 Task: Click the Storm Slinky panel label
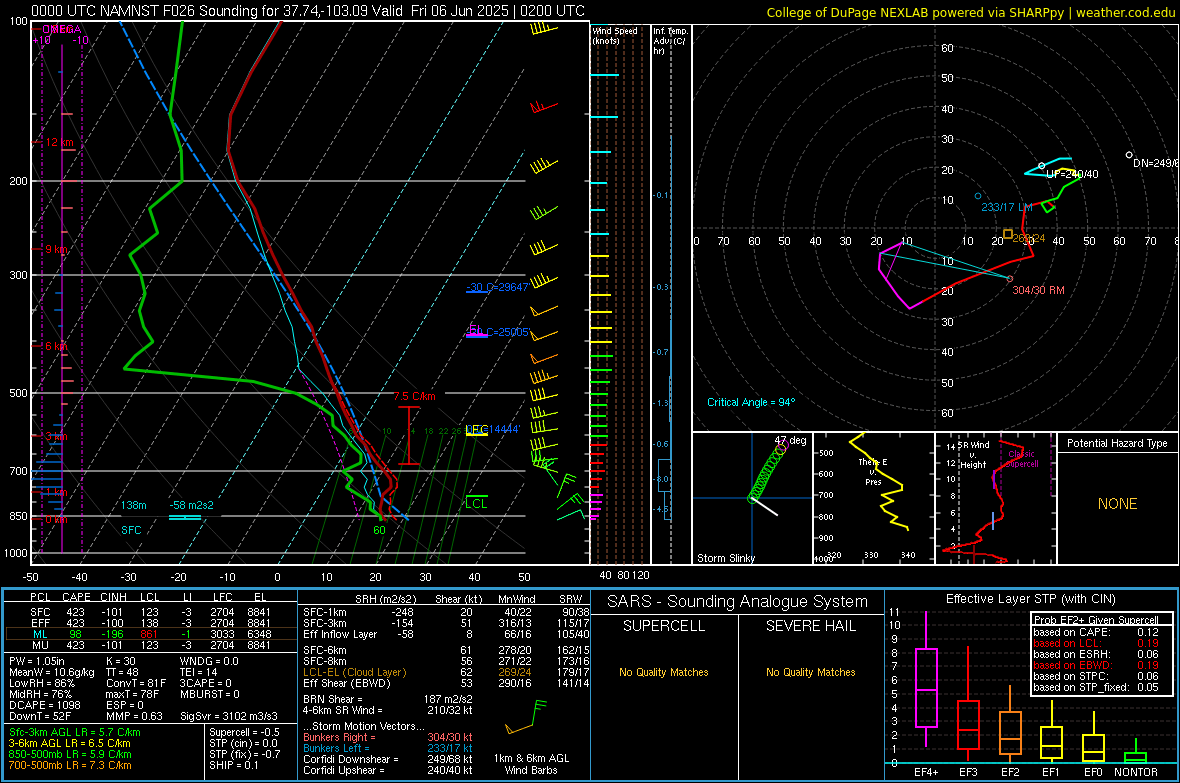725,558
